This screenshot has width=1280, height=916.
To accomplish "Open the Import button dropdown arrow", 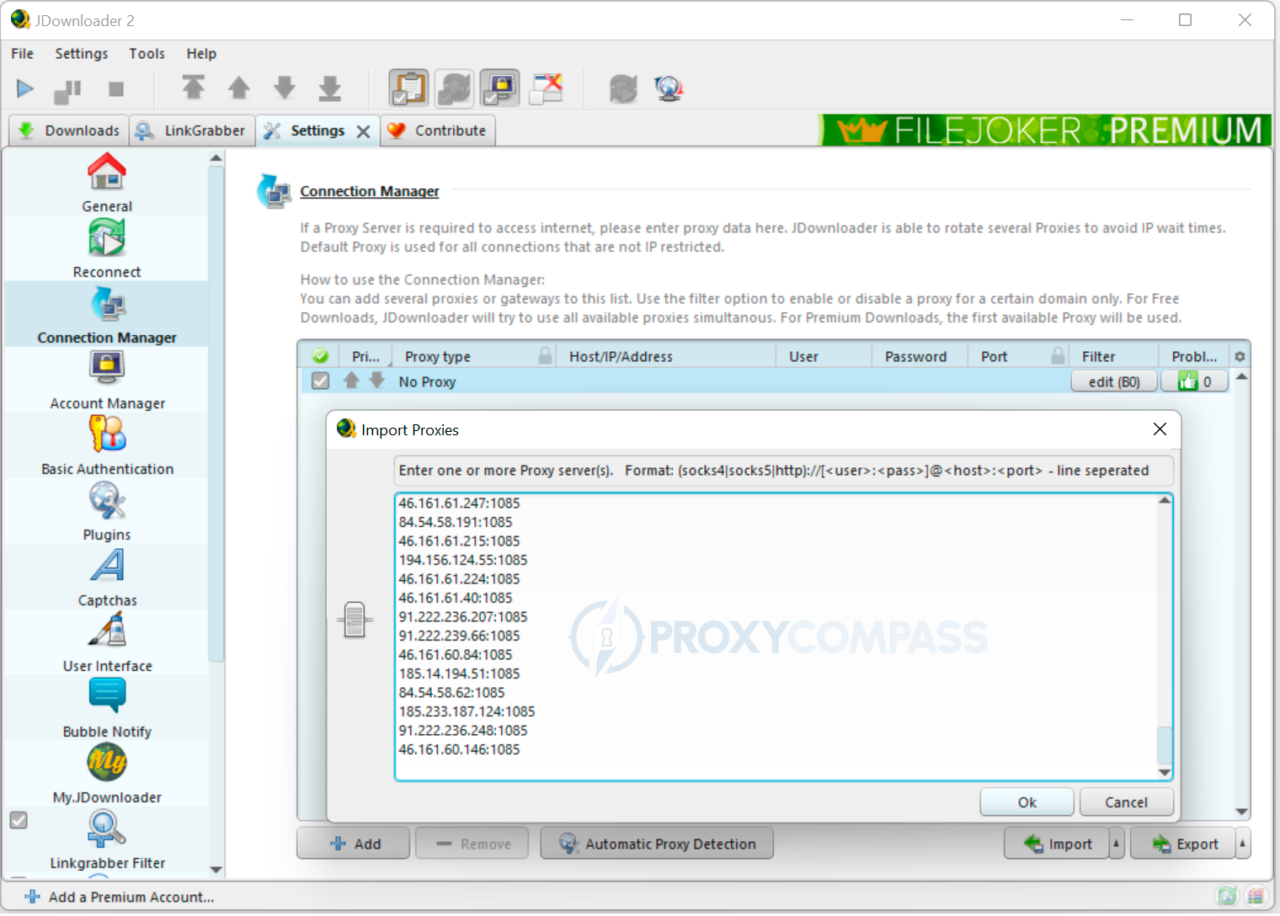I will click(1116, 843).
